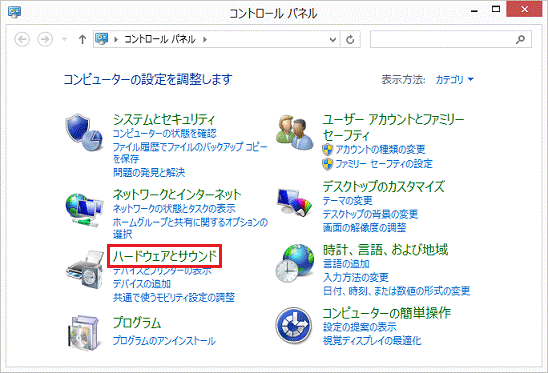The image size is (548, 373).
Task: Open デスクトップの背景の変更 link
Action: click(x=370, y=214)
